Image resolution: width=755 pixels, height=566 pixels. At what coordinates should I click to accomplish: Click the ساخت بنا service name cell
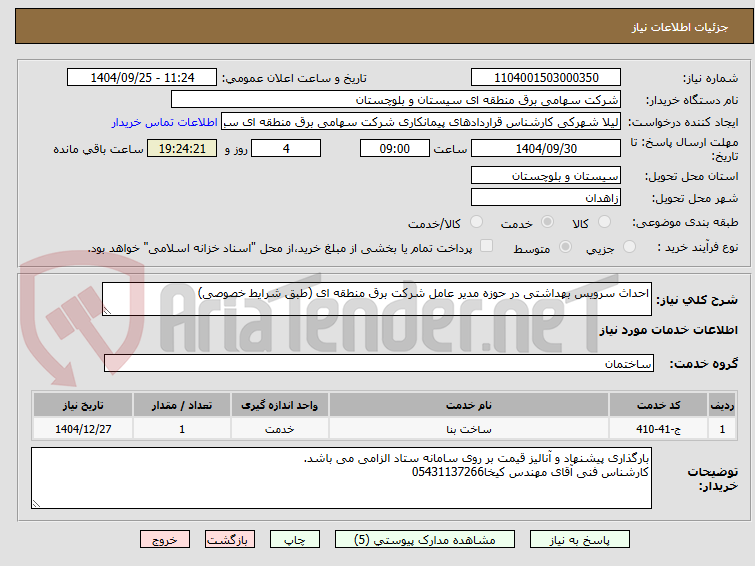(469, 429)
